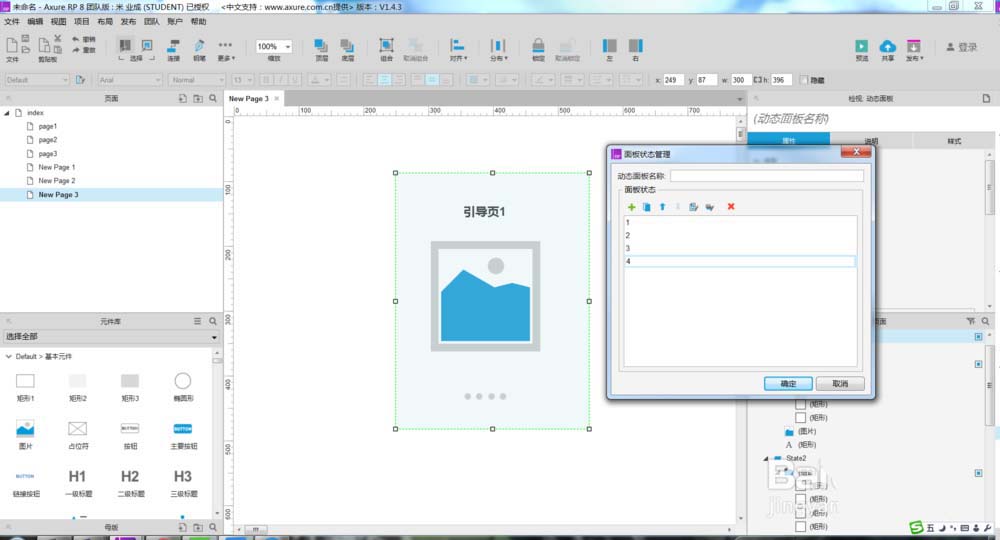This screenshot has width=1000, height=540.
Task: Click the red delete state icon
Action: (x=731, y=206)
